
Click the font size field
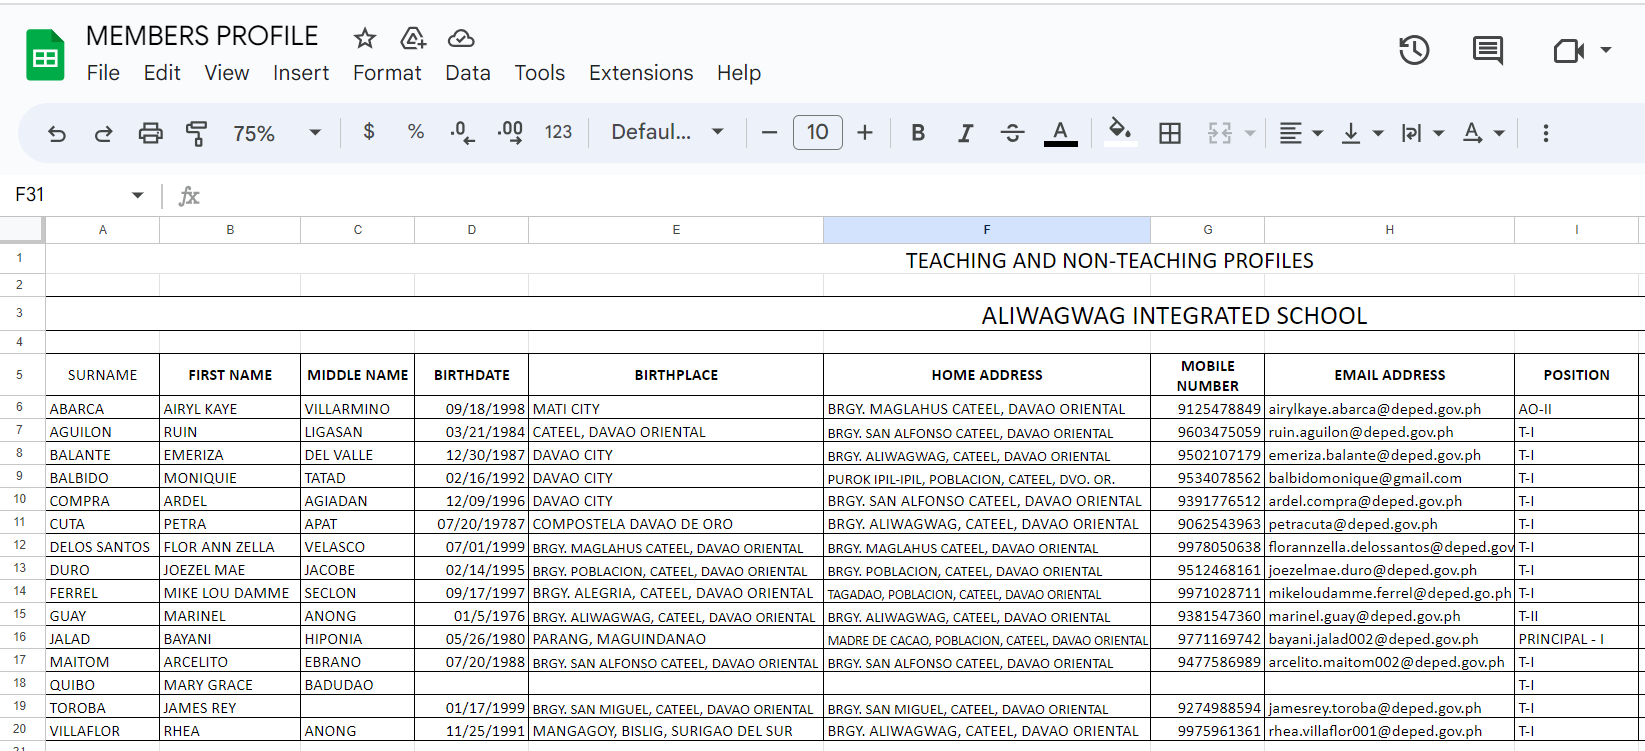818,132
